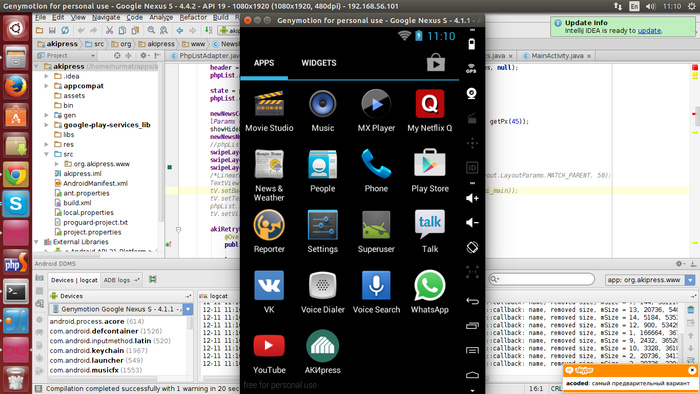The height and width of the screenshot is (394, 700).
Task: Expand the org.akipress.www package
Action: pos(57,164)
